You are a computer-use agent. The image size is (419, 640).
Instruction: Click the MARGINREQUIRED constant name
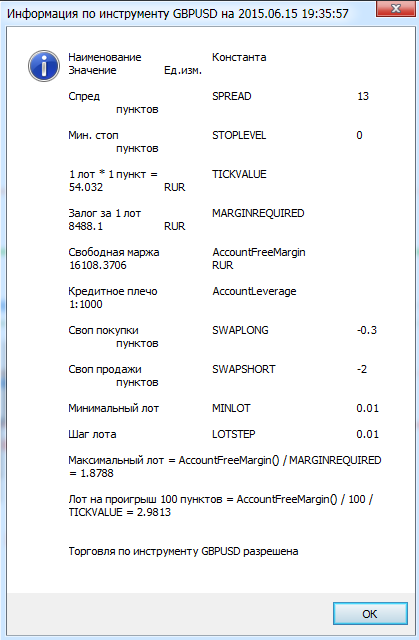(x=258, y=213)
